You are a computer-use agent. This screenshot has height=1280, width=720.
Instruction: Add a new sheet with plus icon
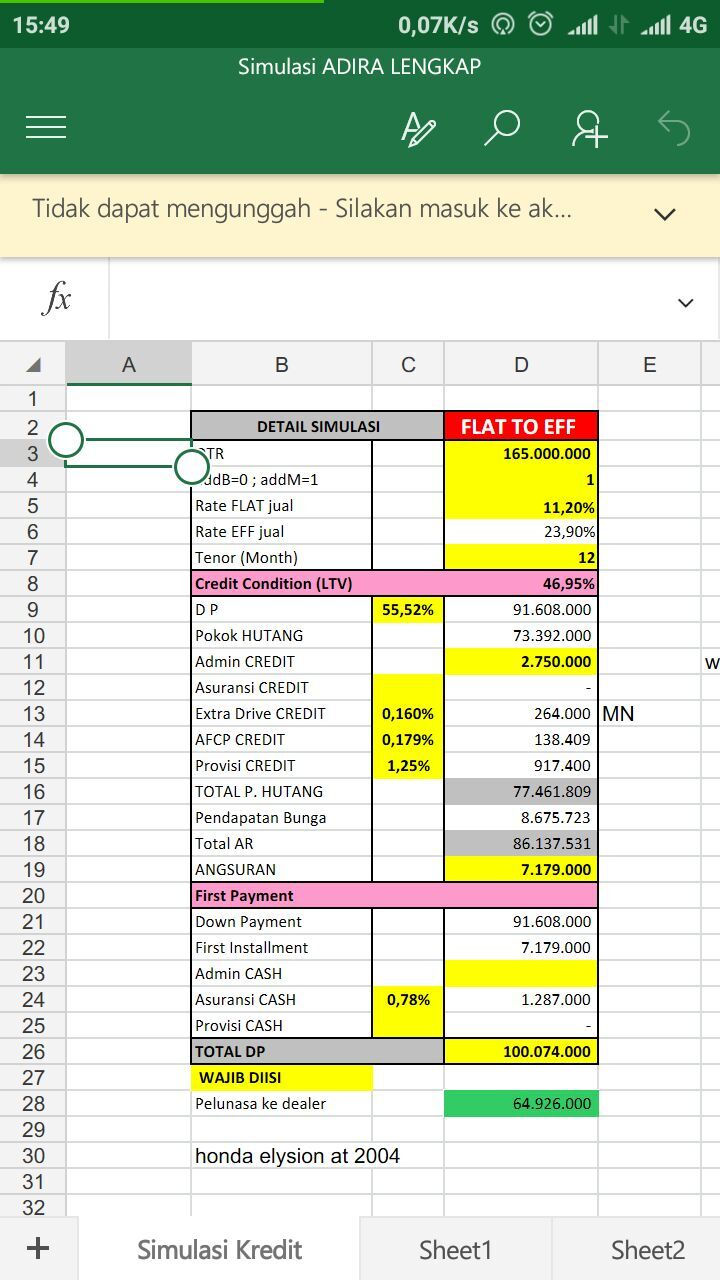tap(38, 1248)
